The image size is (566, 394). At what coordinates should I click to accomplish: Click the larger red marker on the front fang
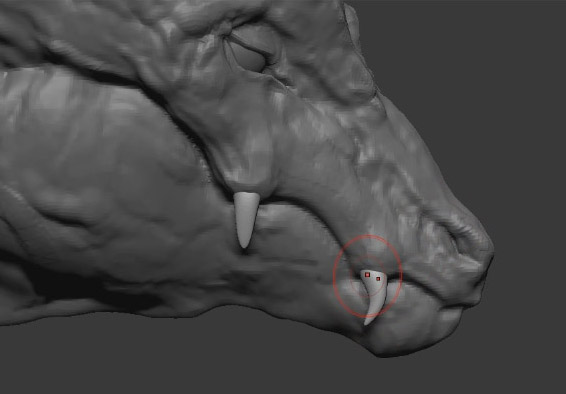click(x=367, y=275)
